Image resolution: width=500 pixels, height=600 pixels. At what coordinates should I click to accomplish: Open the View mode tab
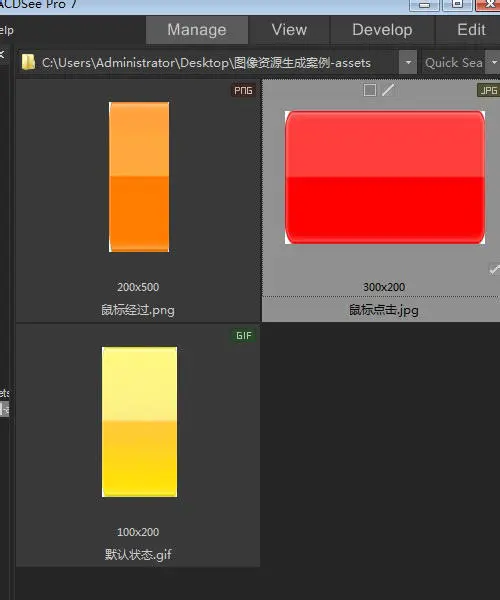pos(289,30)
